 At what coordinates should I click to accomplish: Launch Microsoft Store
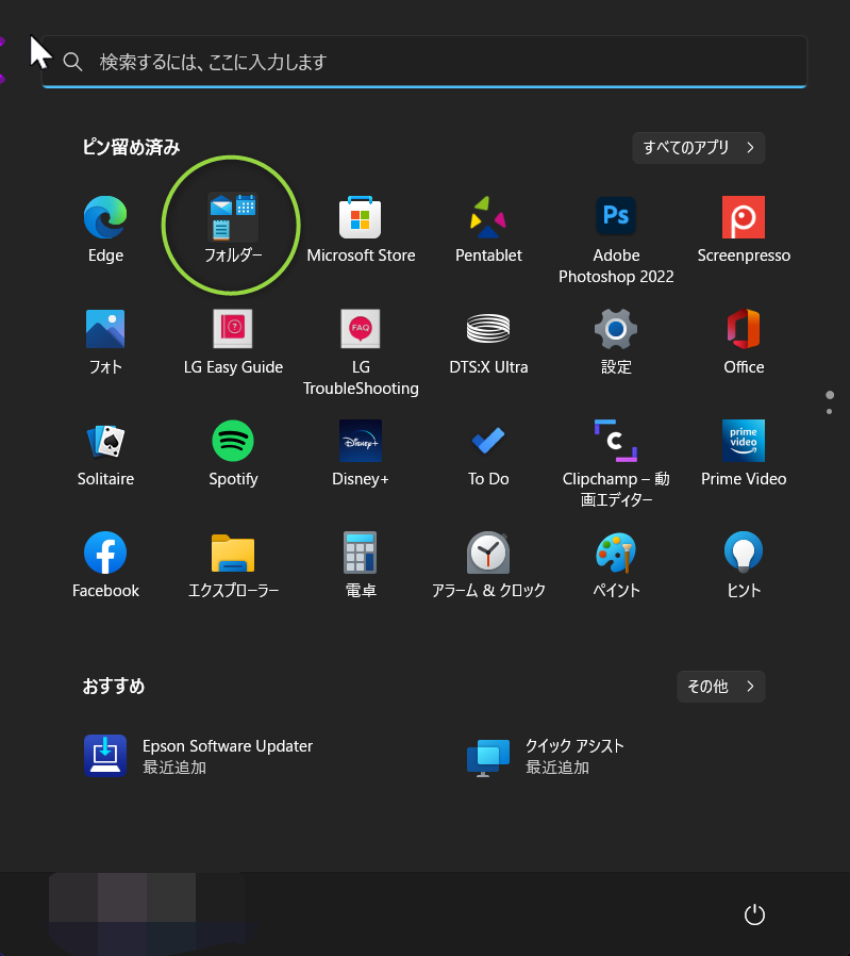click(x=360, y=229)
